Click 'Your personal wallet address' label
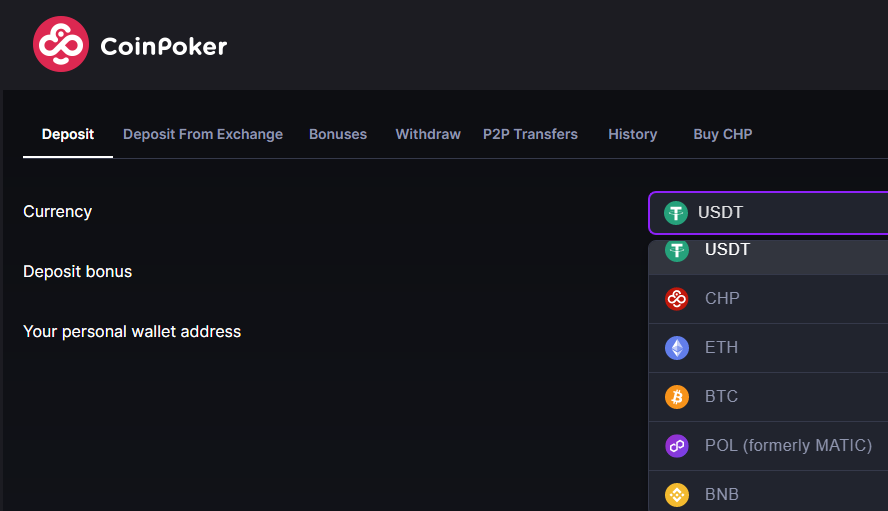 point(132,332)
